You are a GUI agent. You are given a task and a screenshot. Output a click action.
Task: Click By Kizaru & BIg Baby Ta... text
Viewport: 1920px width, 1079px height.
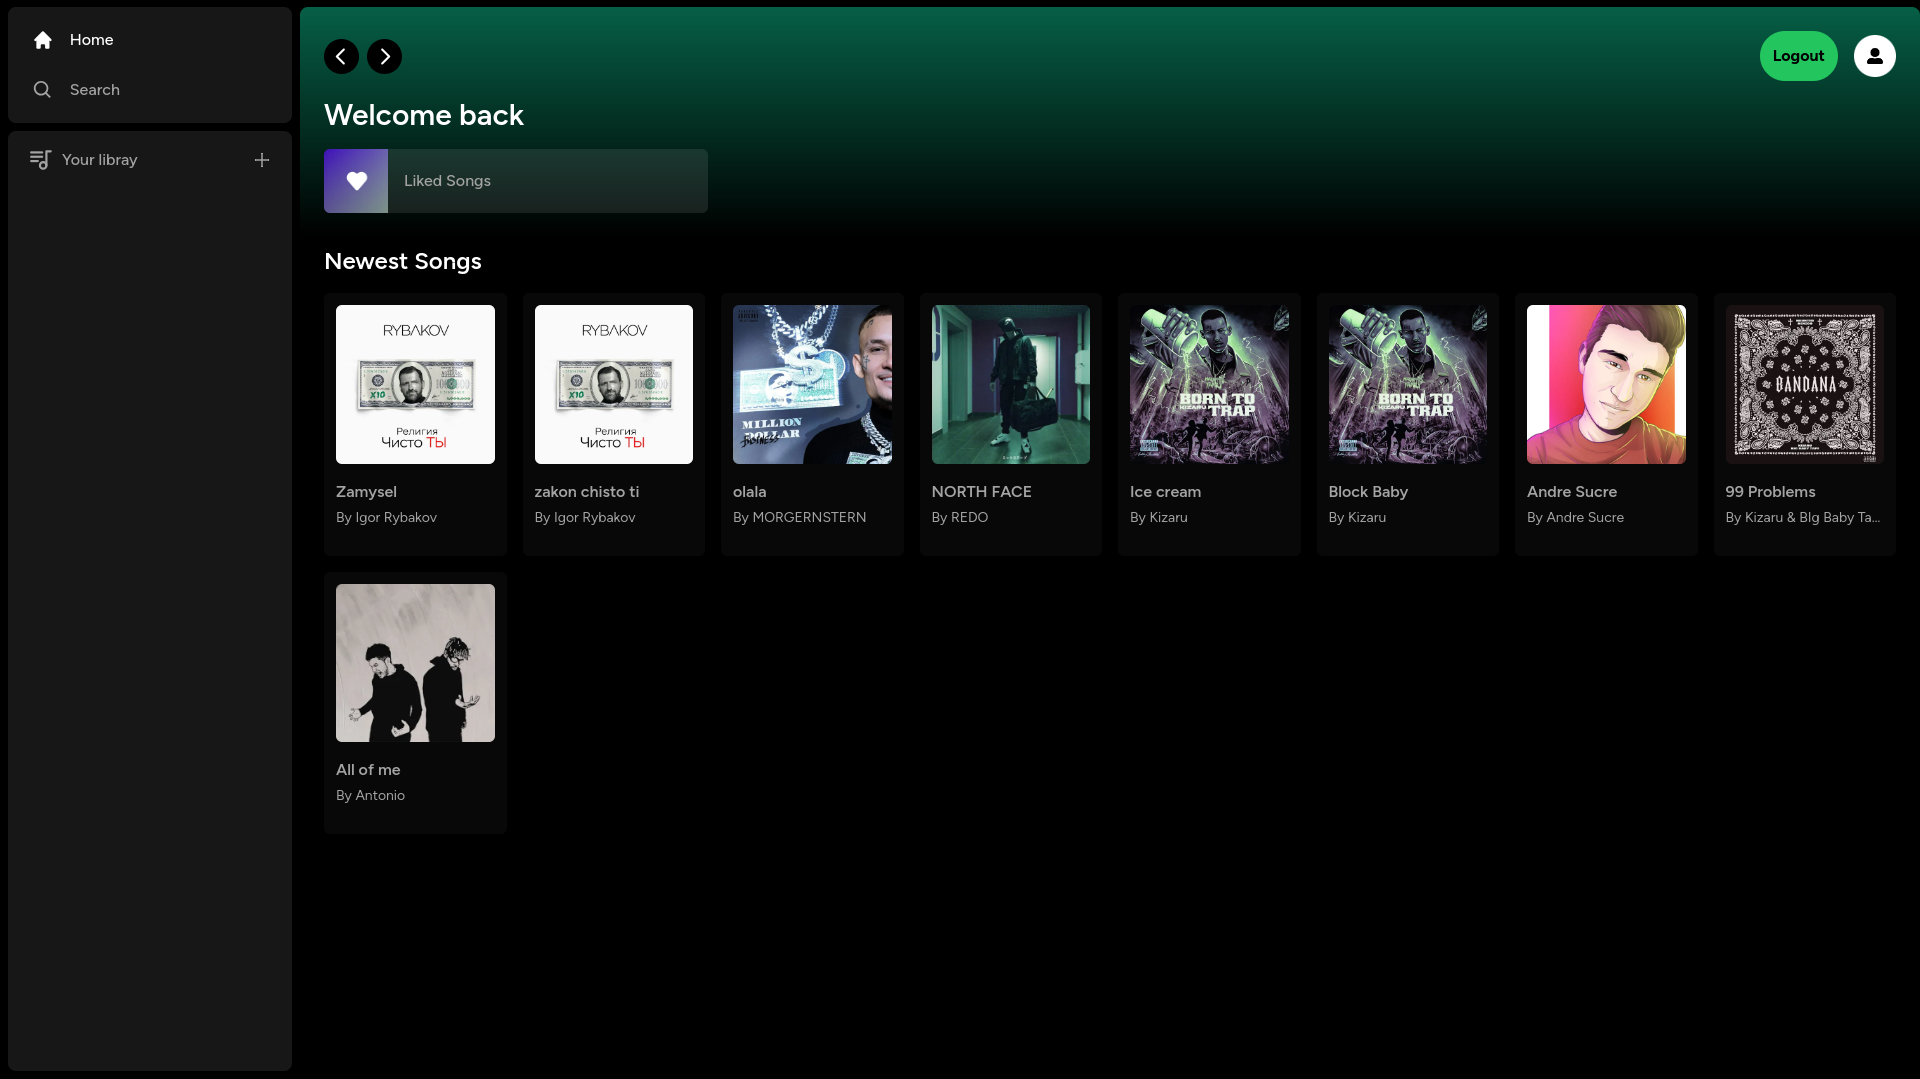pyautogui.click(x=1803, y=518)
